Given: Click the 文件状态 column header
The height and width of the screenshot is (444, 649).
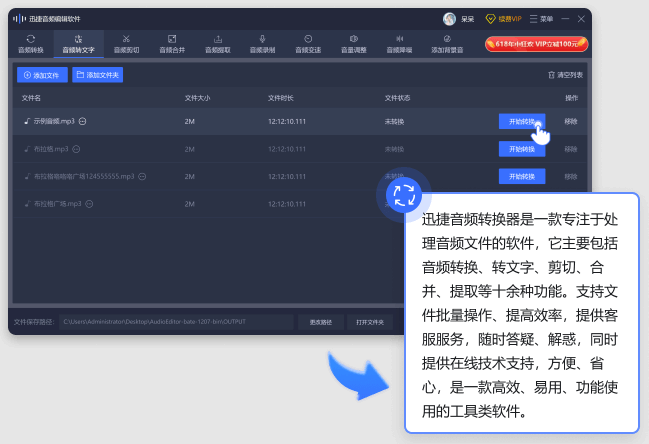Looking at the screenshot, I should 397,98.
